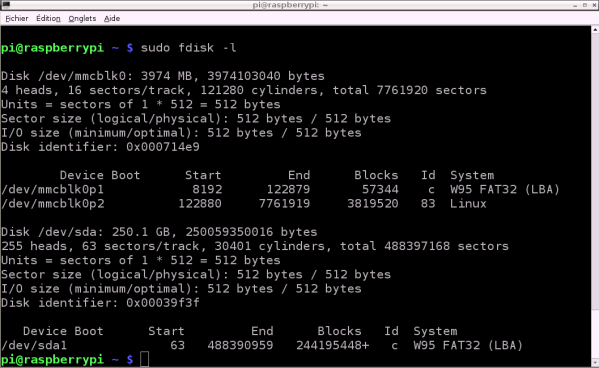Click the /dev/mmcblk0p1 device entry

[53, 190]
